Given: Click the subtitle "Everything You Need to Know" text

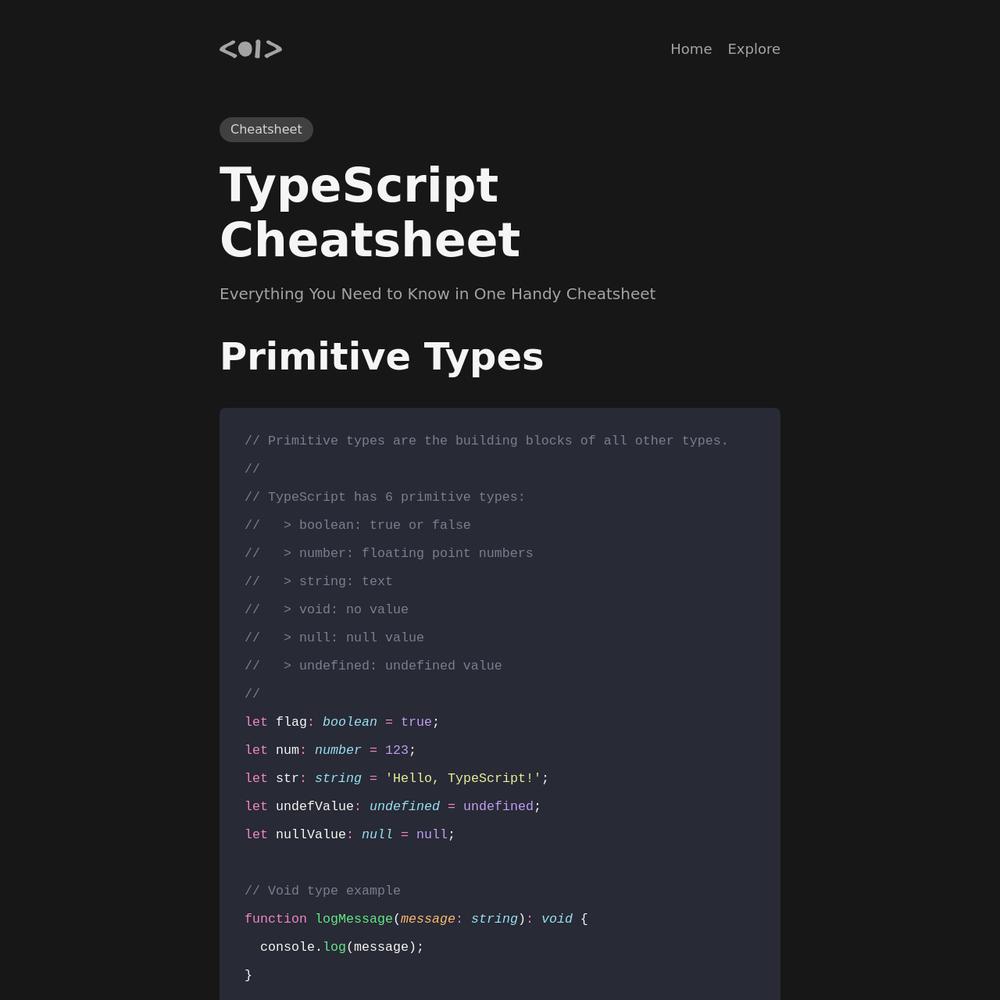Looking at the screenshot, I should coord(437,294).
